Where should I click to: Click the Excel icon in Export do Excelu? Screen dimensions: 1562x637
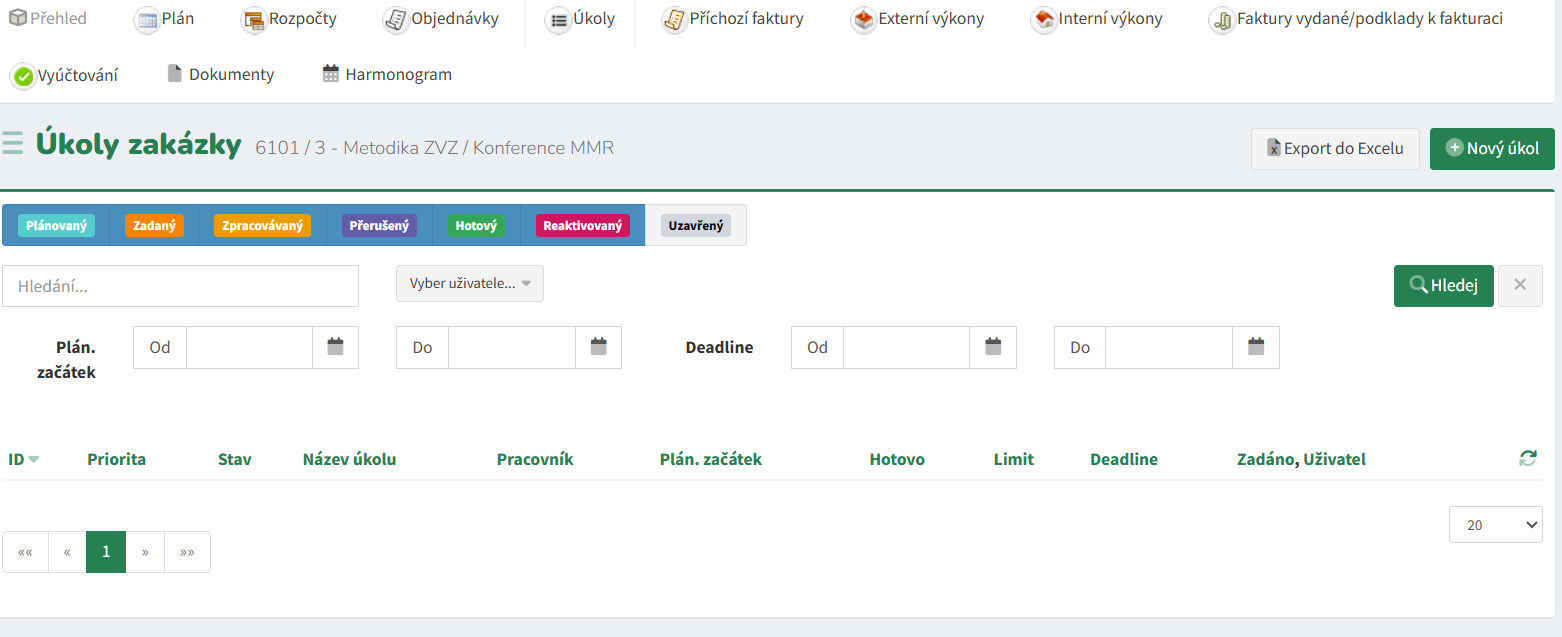click(1274, 149)
